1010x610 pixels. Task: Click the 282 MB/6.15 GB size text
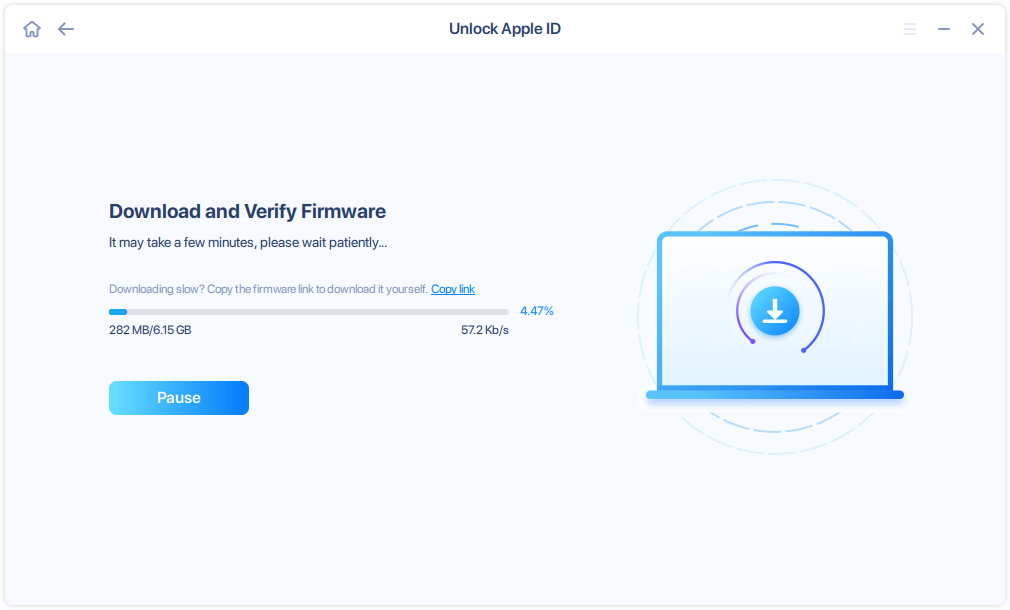pyautogui.click(x=150, y=330)
